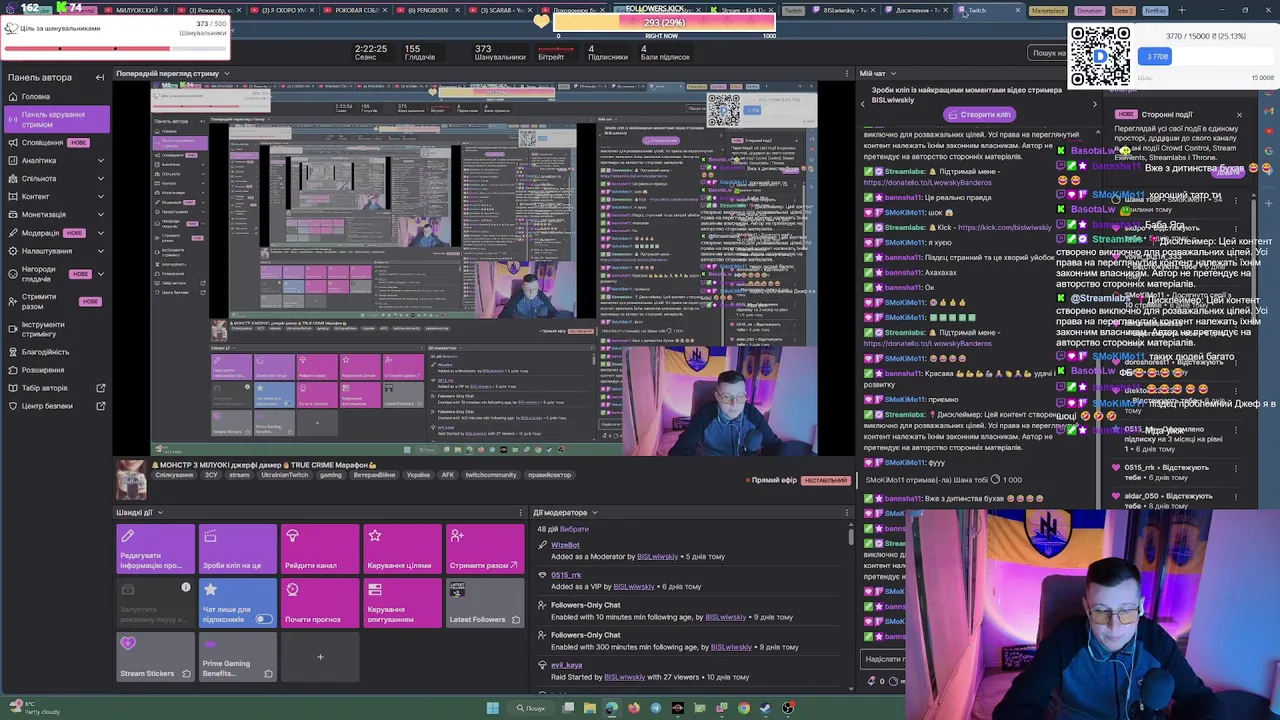Click the Рейдити канал quick action
This screenshot has width=1280, height=720.
319,549
